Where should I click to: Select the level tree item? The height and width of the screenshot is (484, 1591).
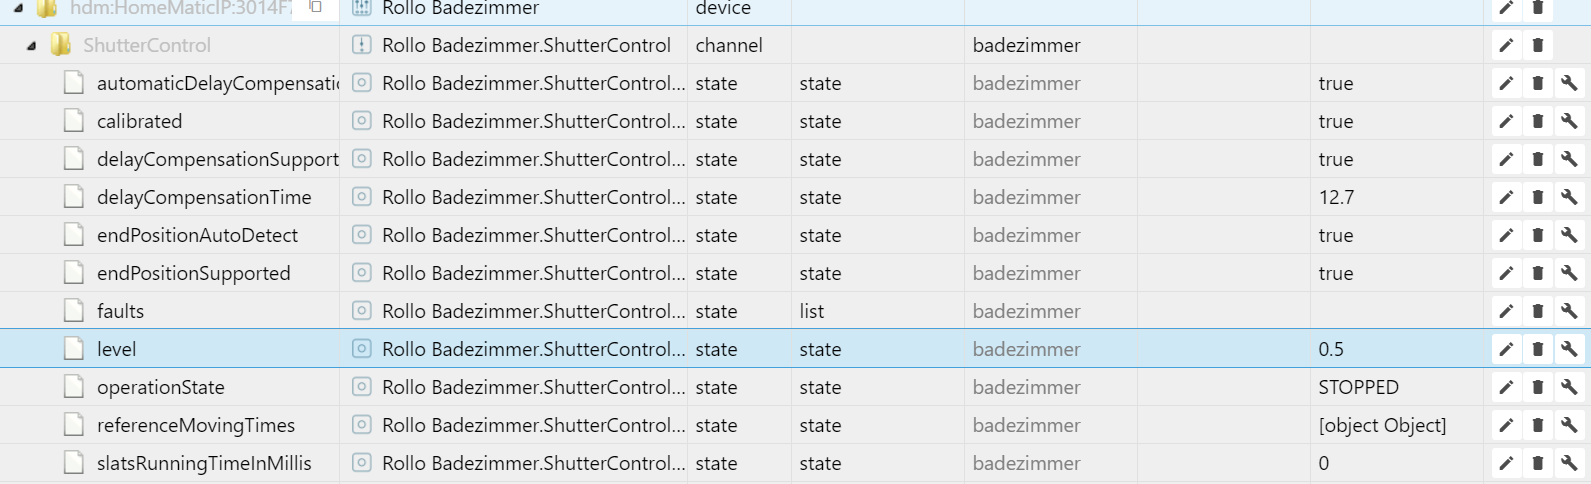click(x=116, y=349)
